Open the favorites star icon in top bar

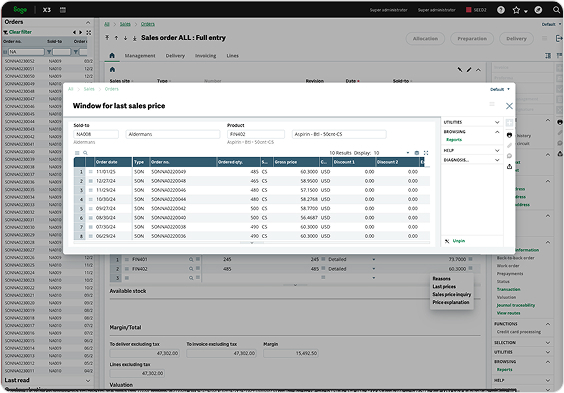coord(516,10)
